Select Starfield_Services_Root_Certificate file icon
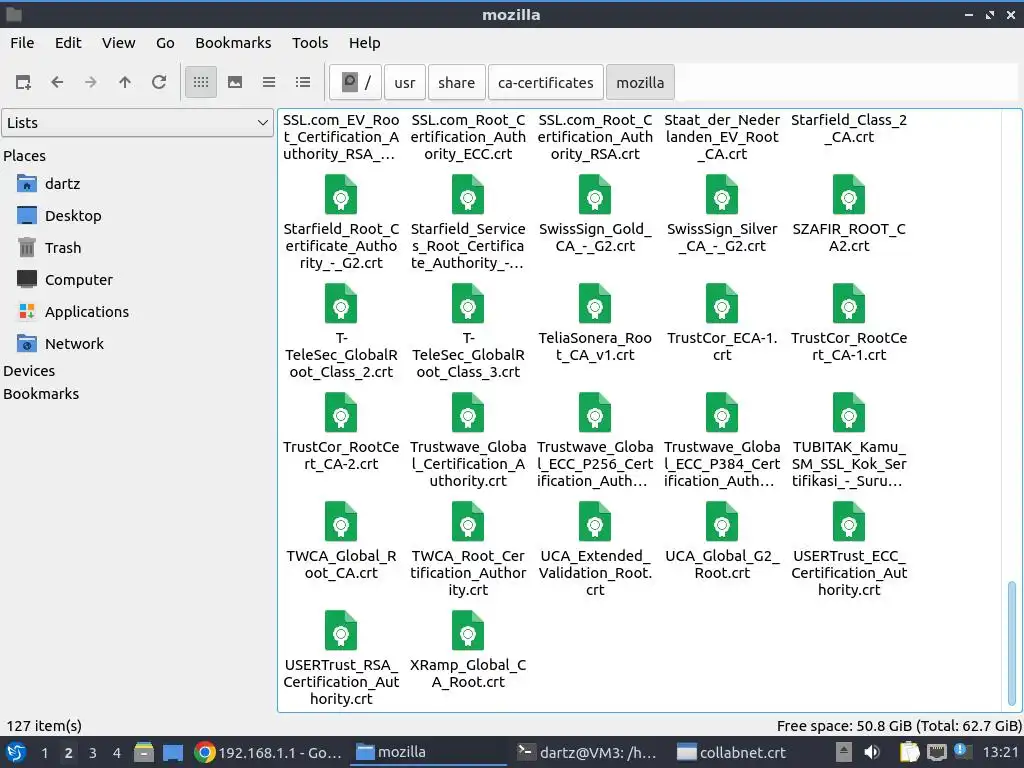 point(468,195)
